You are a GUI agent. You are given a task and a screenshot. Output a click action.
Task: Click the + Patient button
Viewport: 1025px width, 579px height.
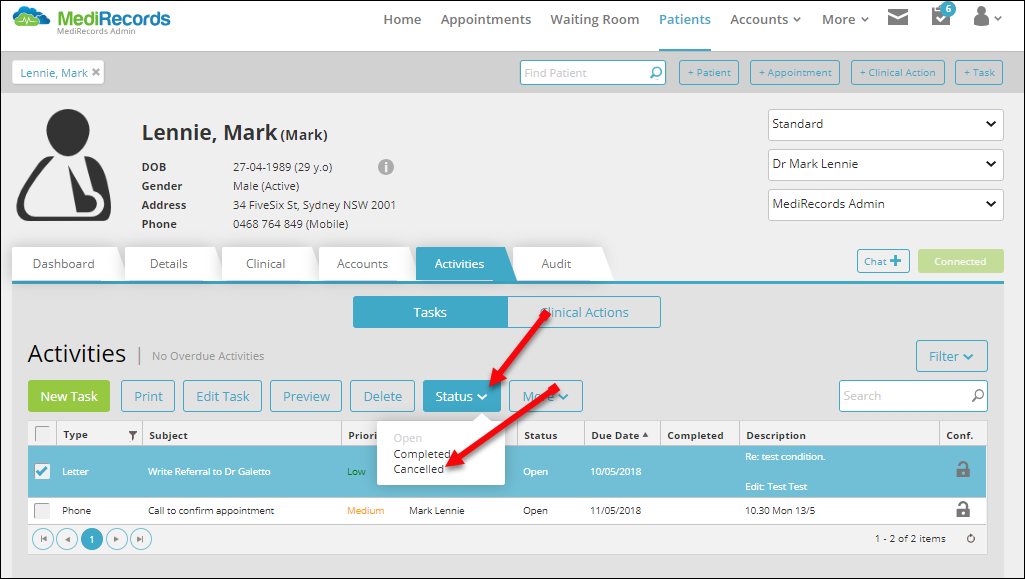click(x=709, y=73)
